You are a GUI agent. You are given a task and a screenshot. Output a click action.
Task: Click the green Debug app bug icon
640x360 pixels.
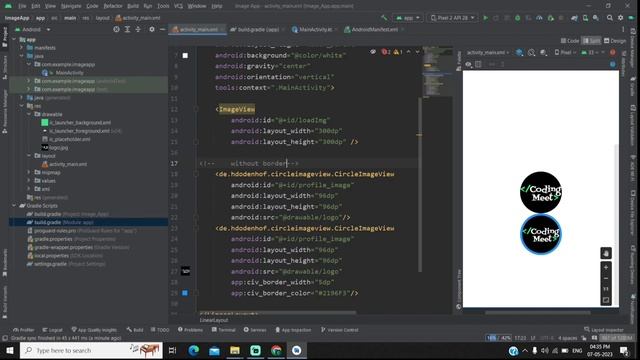[518, 18]
